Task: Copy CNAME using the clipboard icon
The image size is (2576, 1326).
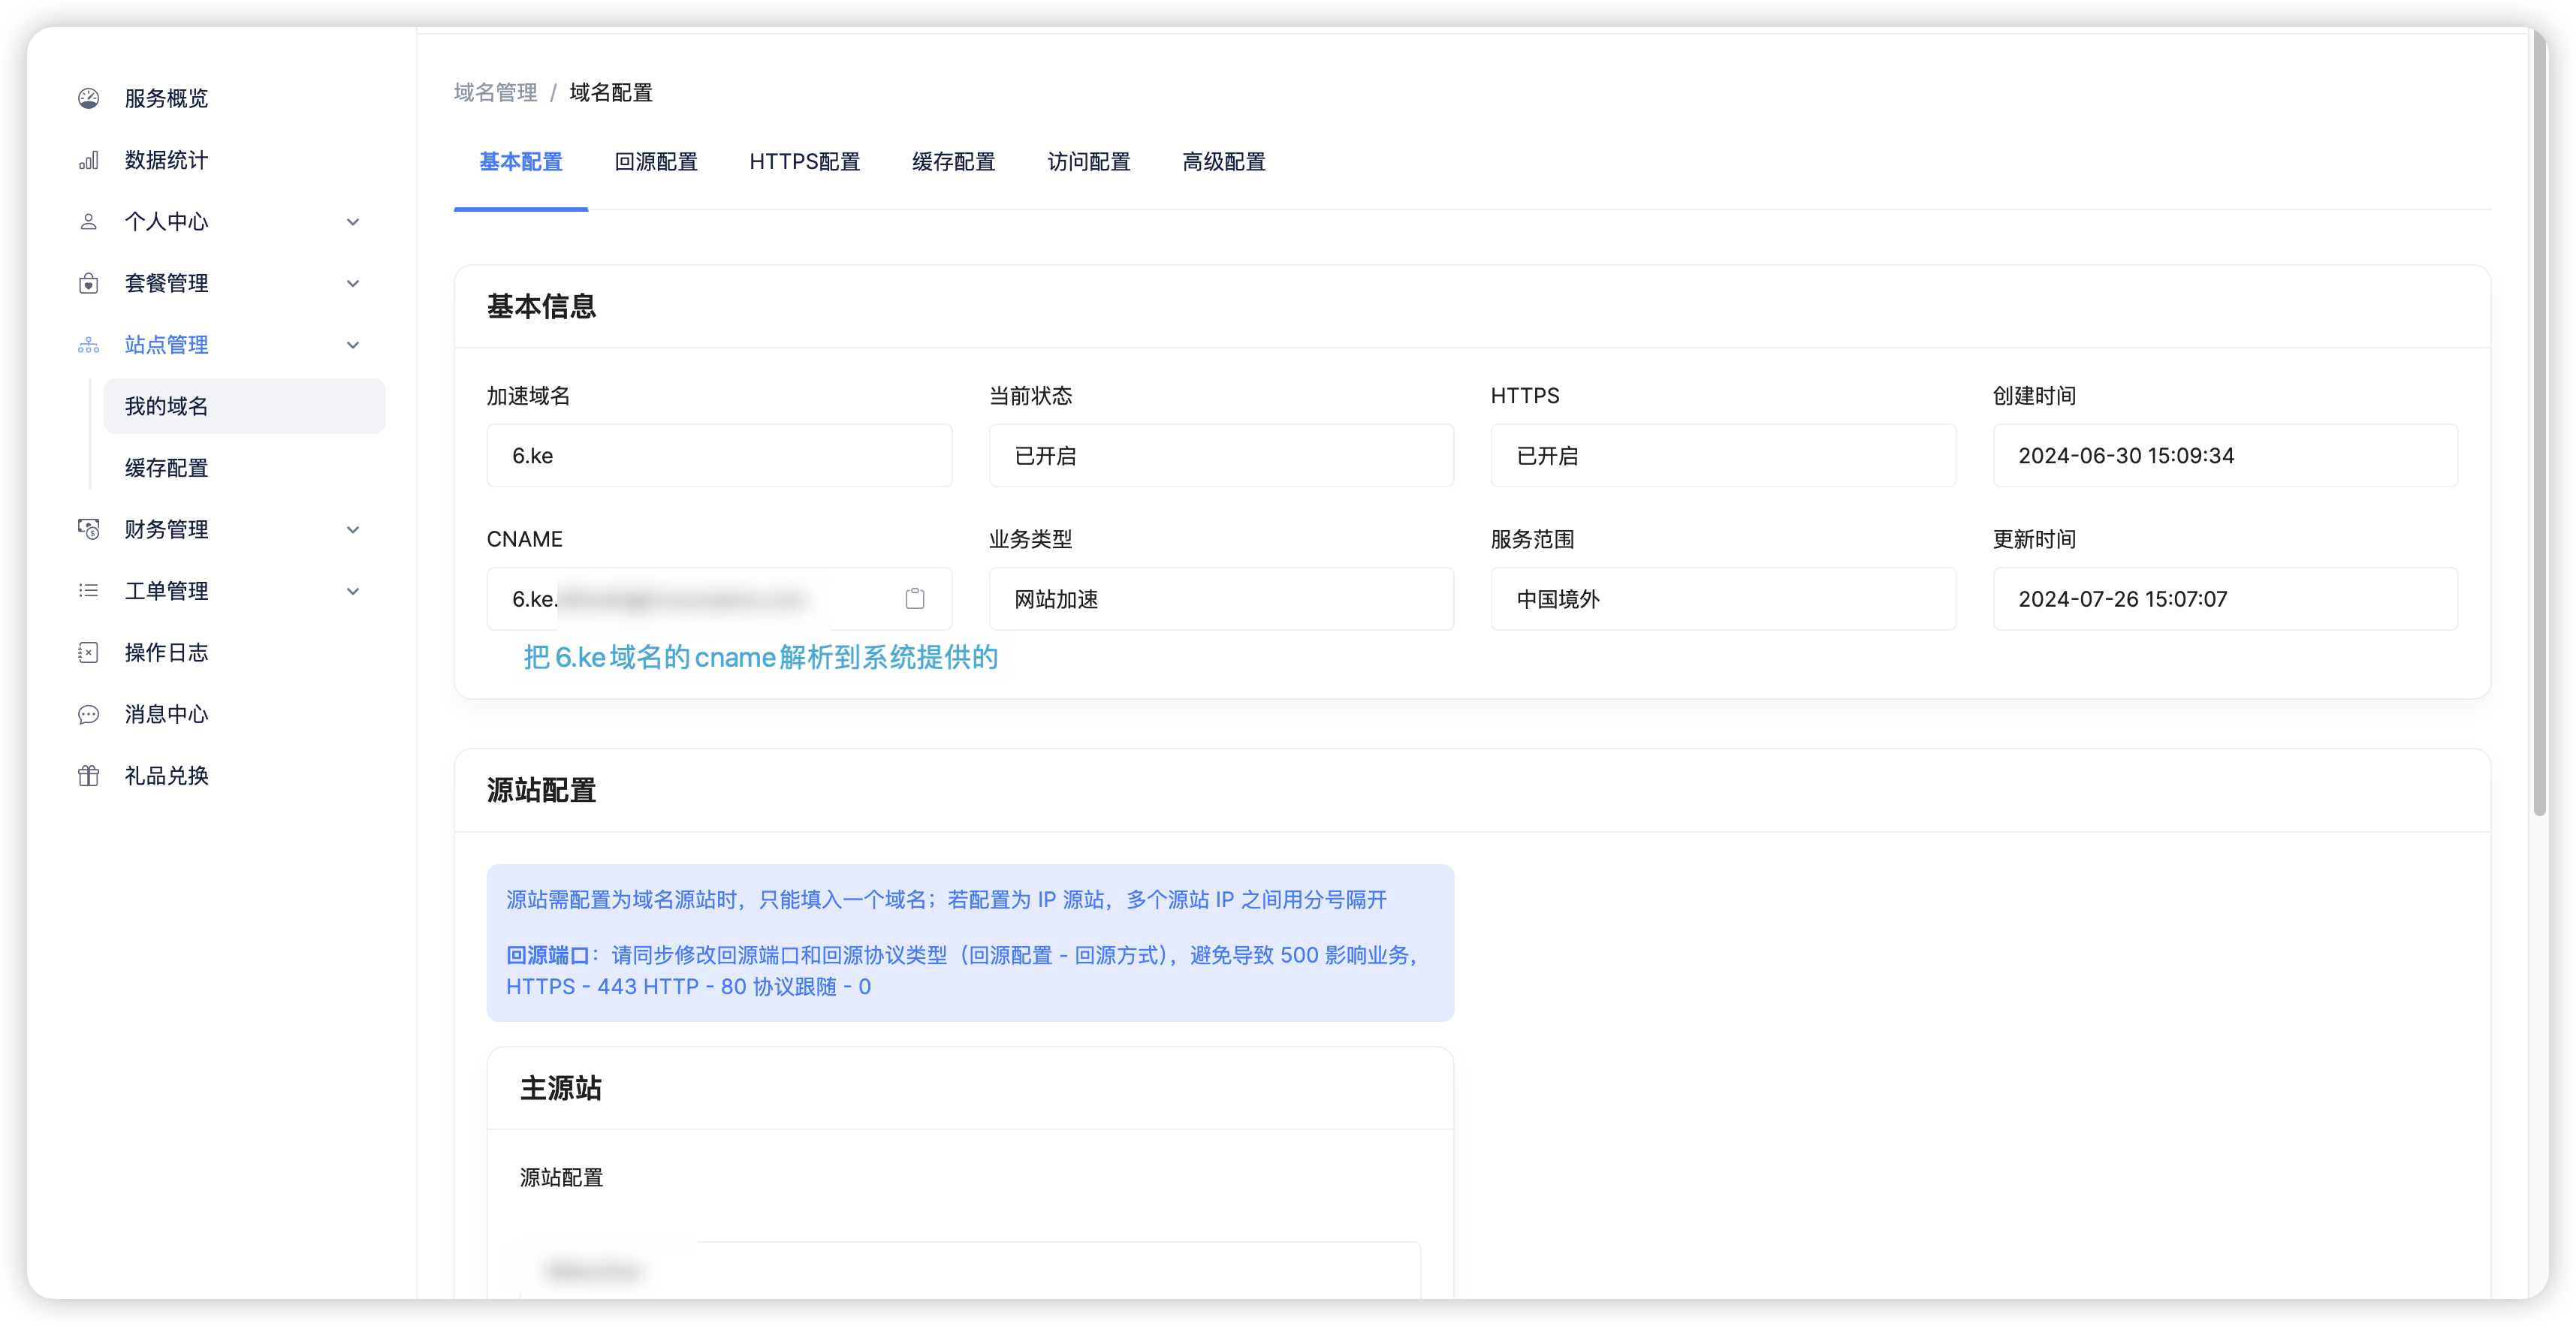Action: (914, 599)
